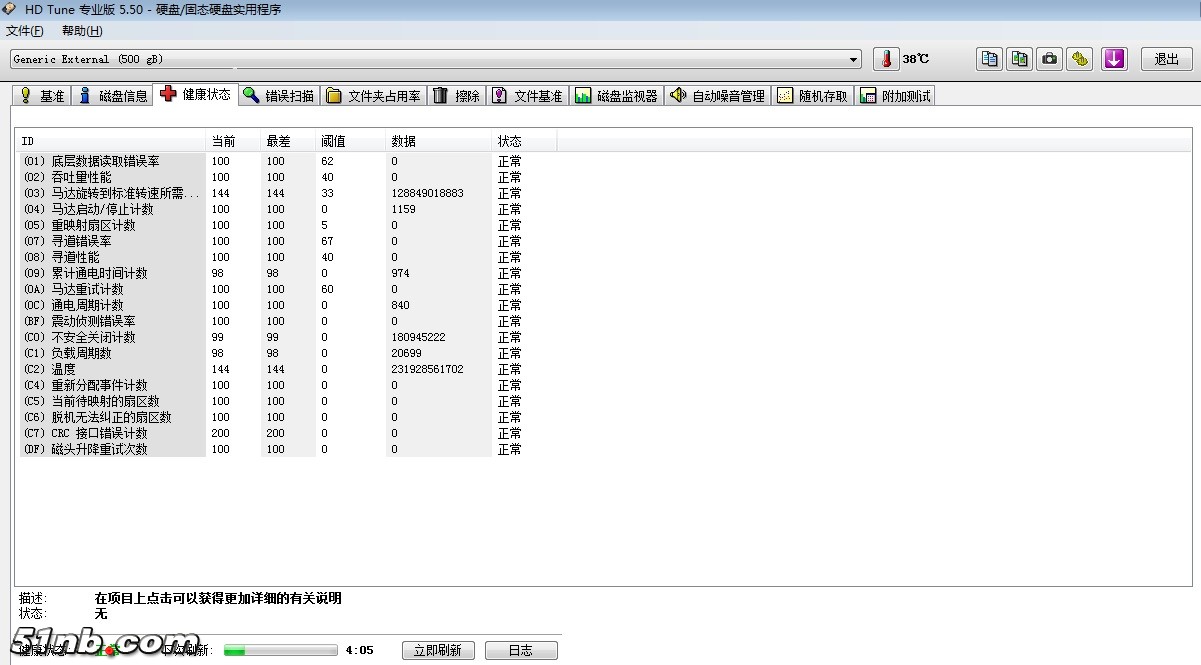Open the drive selection dropdown
This screenshot has height=665, width=1201.
(x=853, y=60)
